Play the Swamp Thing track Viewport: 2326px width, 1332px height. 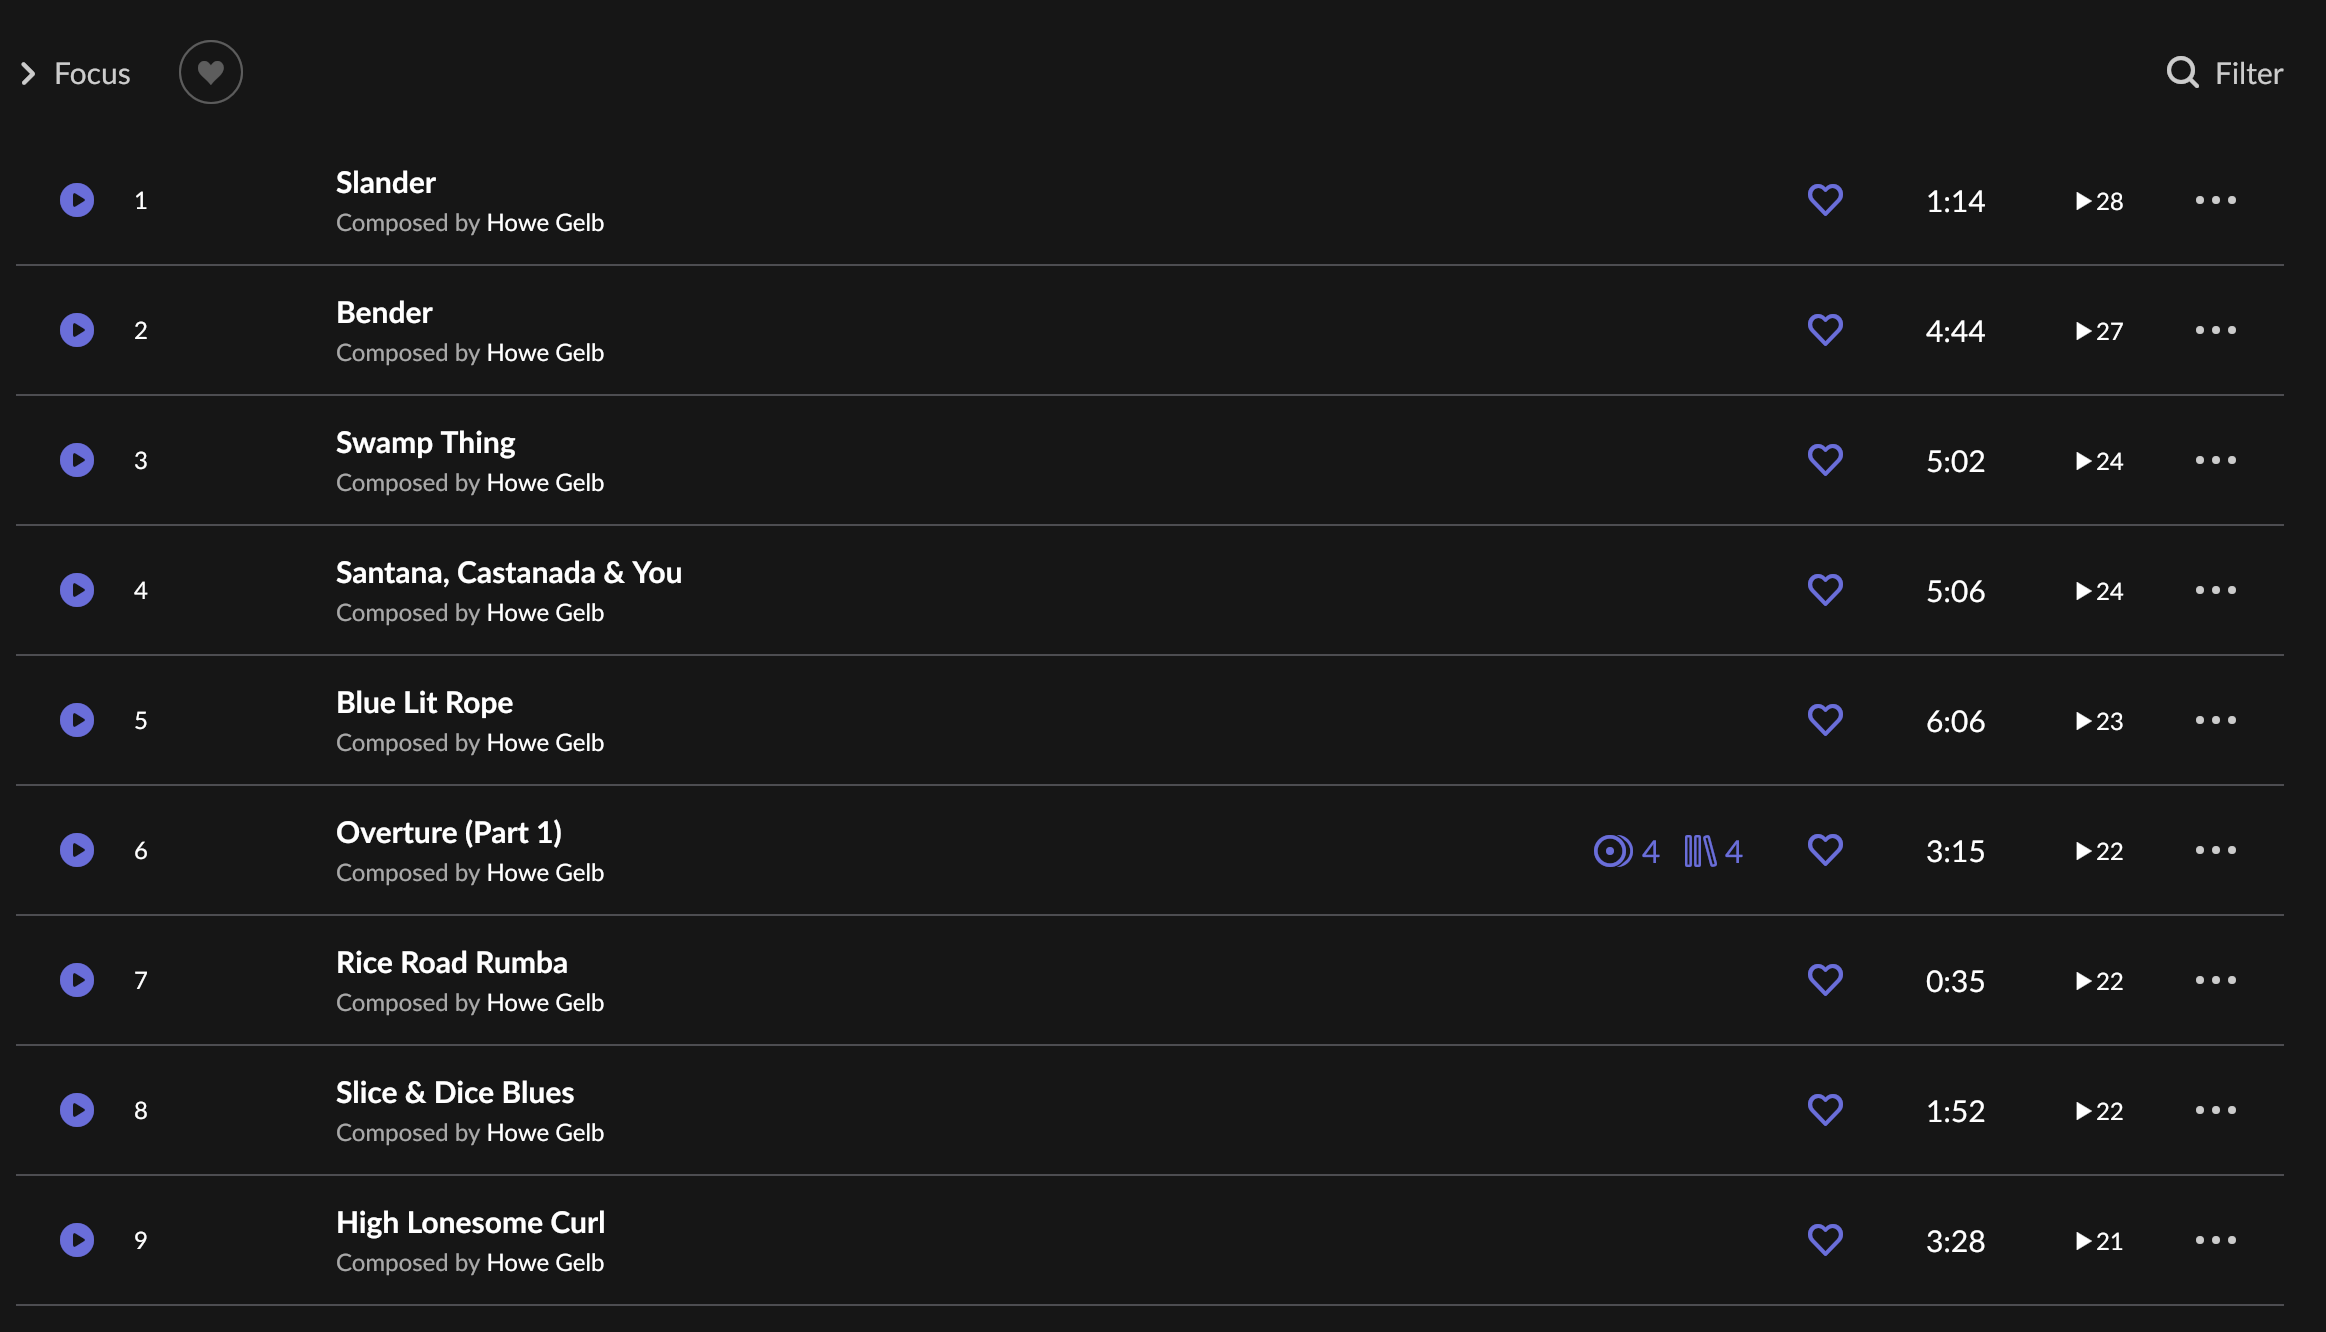click(x=77, y=460)
